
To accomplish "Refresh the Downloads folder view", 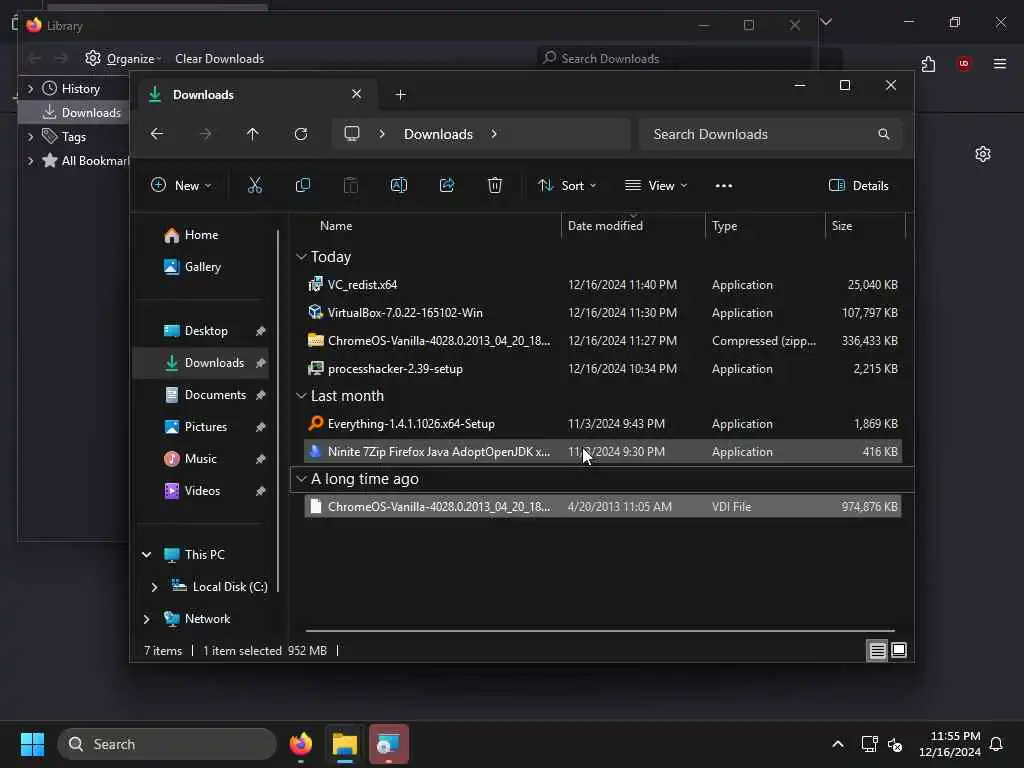I will pyautogui.click(x=301, y=134).
